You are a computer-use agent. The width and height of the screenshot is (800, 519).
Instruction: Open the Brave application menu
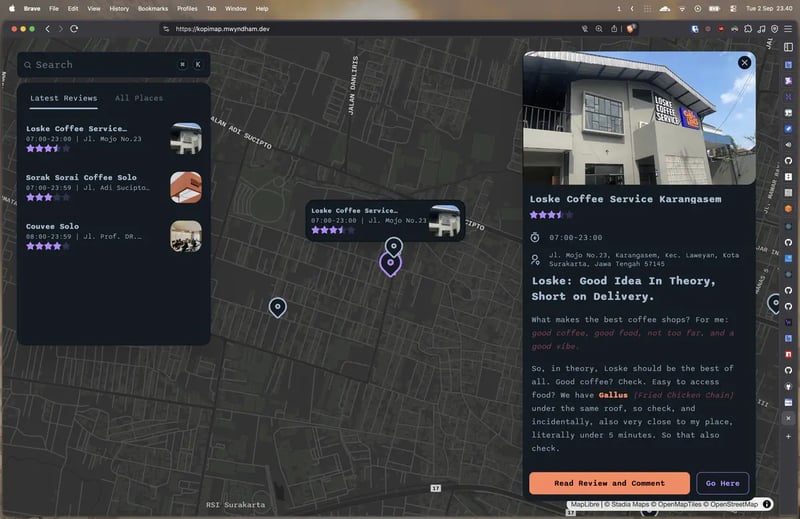[x=32, y=9]
